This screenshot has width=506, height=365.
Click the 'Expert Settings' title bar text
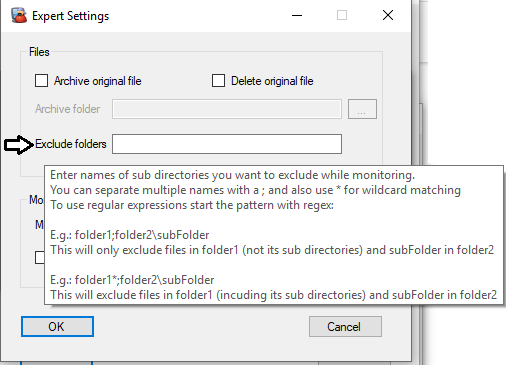(x=70, y=16)
